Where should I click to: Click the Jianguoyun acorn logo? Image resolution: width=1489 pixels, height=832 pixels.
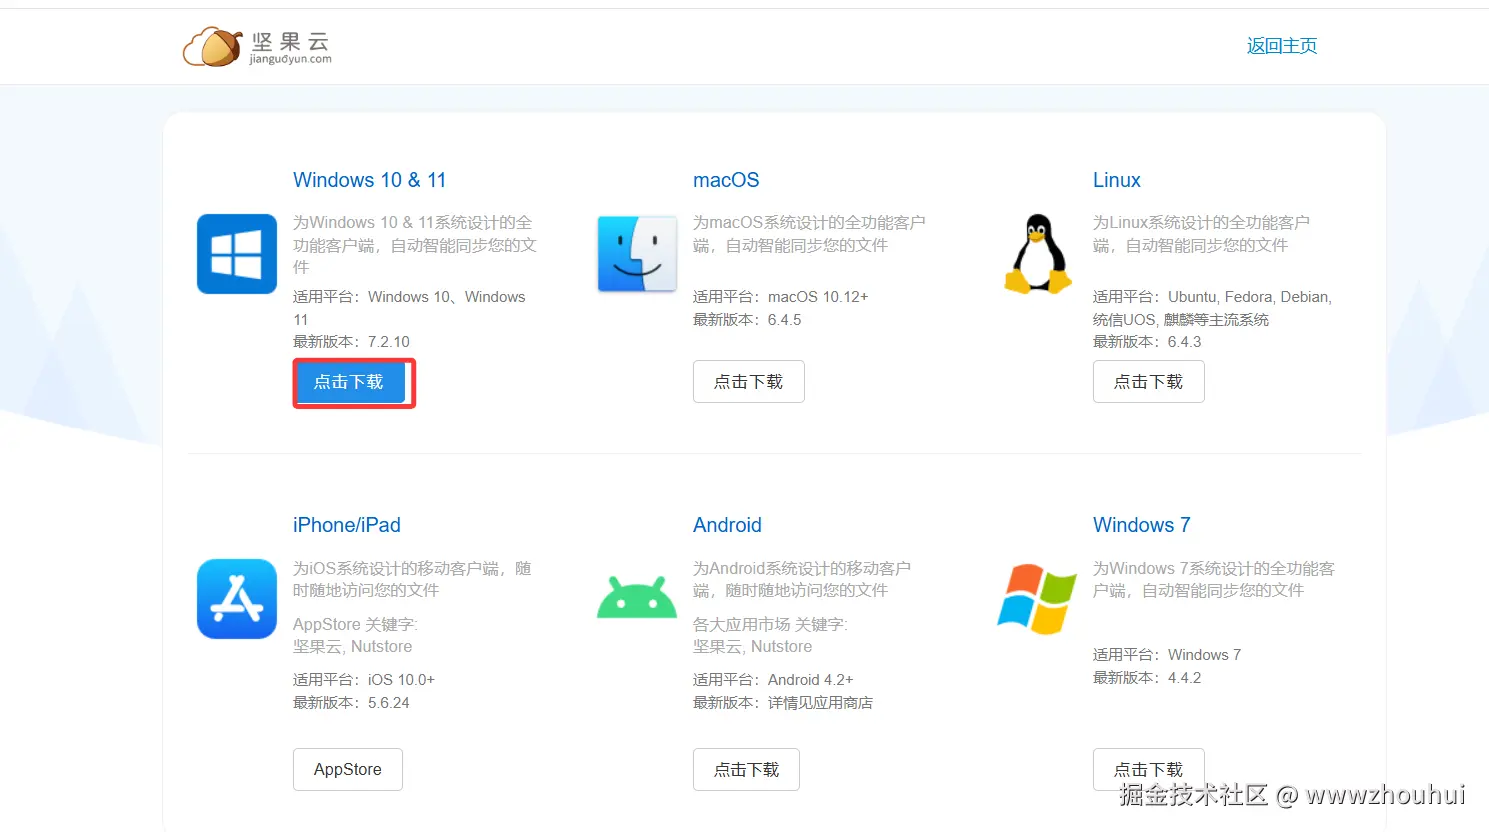(257, 46)
